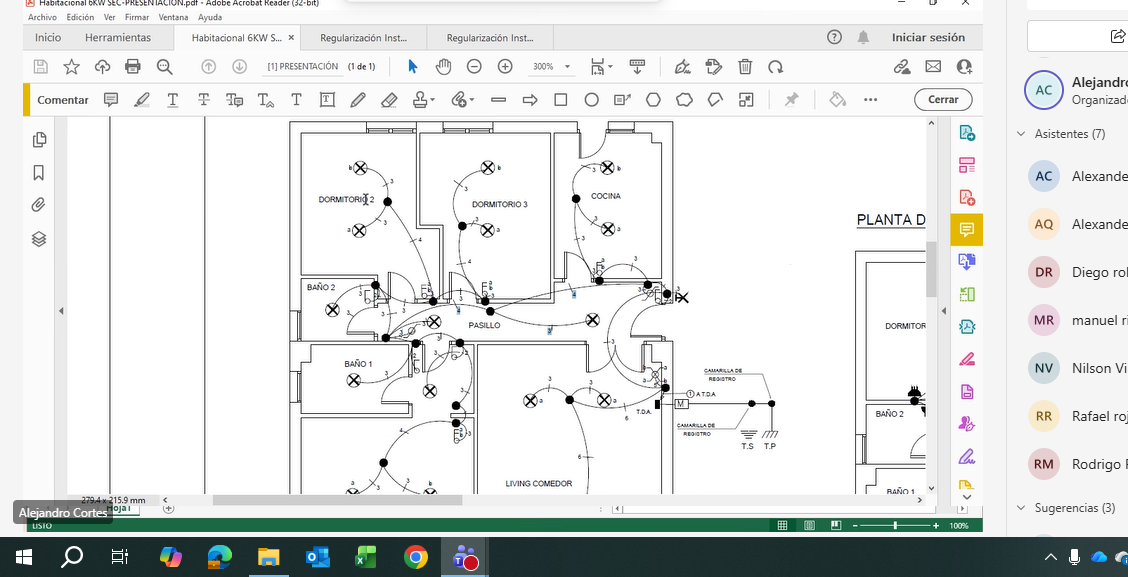Add a sticky note comment

coord(111,100)
